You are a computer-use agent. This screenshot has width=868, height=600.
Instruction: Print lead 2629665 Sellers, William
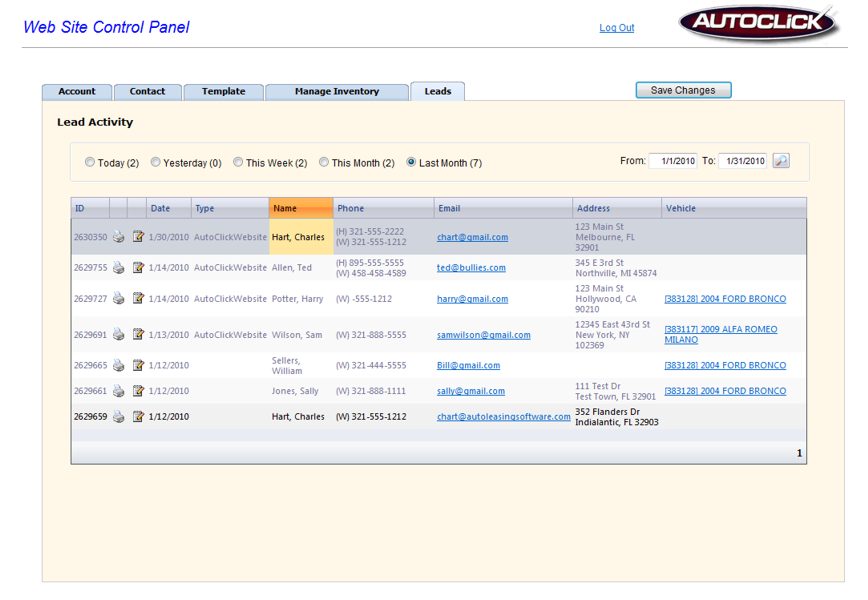[x=118, y=365]
